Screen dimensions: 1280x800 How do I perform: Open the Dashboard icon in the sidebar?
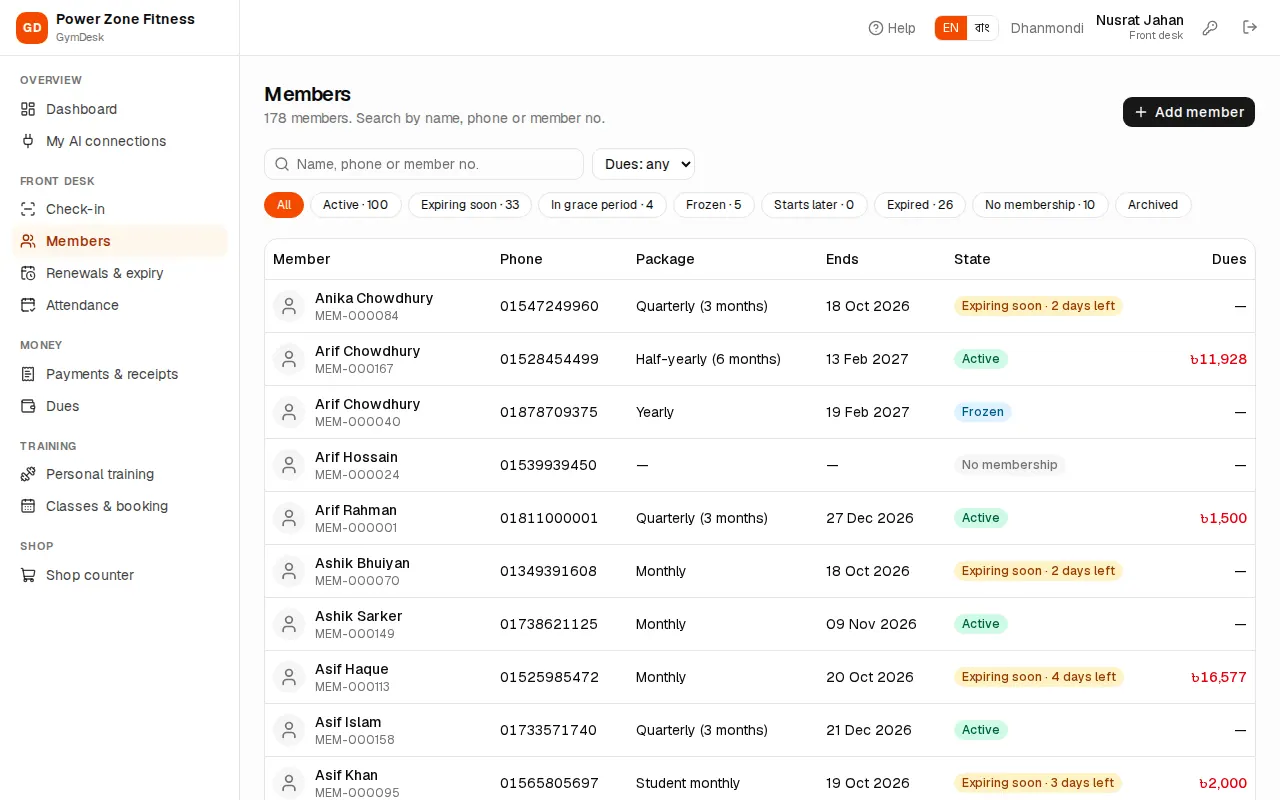[x=28, y=109]
